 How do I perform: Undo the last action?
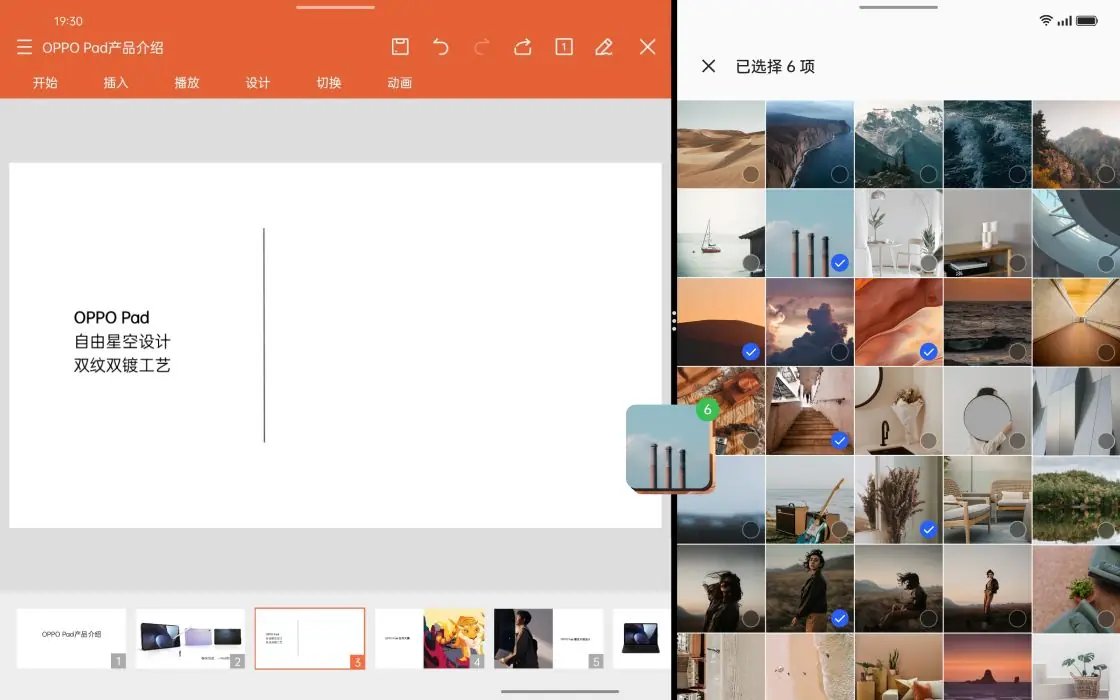coord(441,47)
